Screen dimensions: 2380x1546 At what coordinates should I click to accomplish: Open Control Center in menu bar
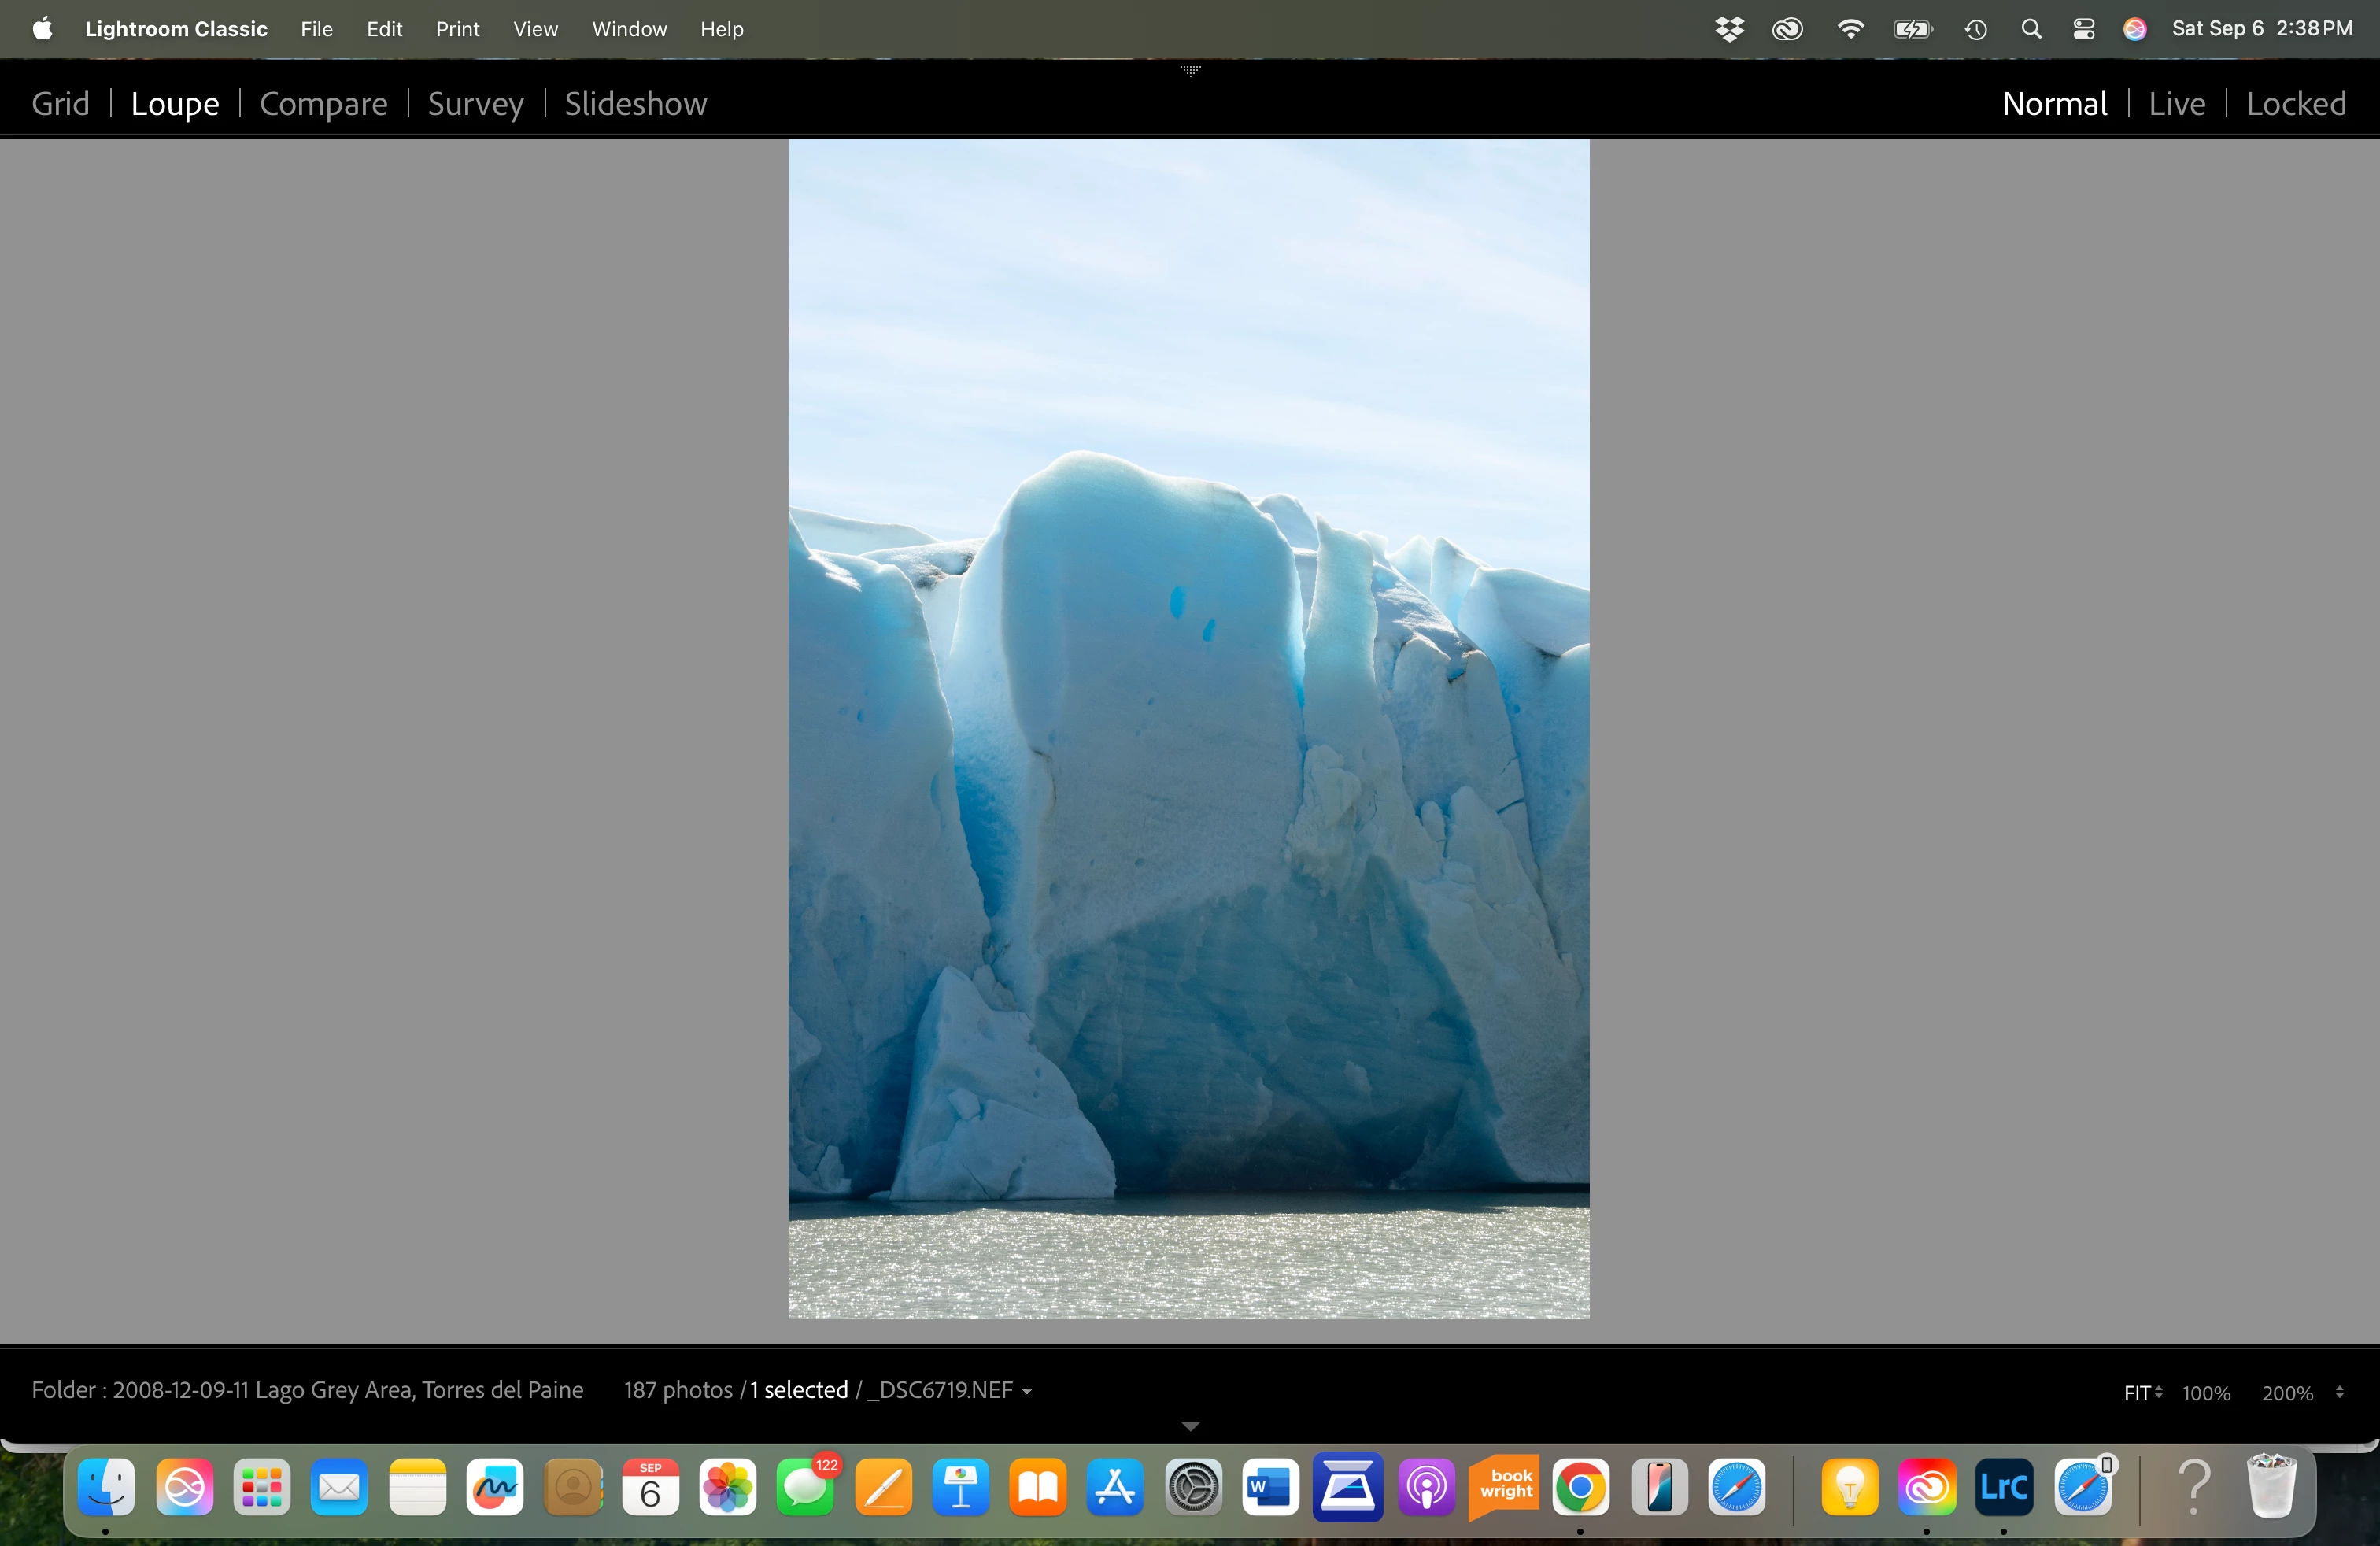[2083, 29]
